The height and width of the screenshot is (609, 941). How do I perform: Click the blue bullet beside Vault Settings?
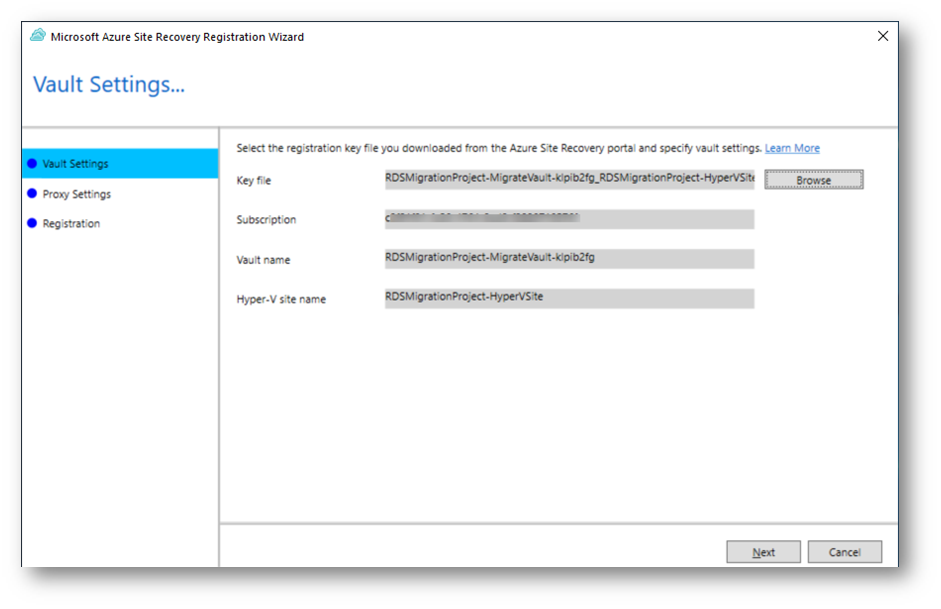pyautogui.click(x=32, y=163)
